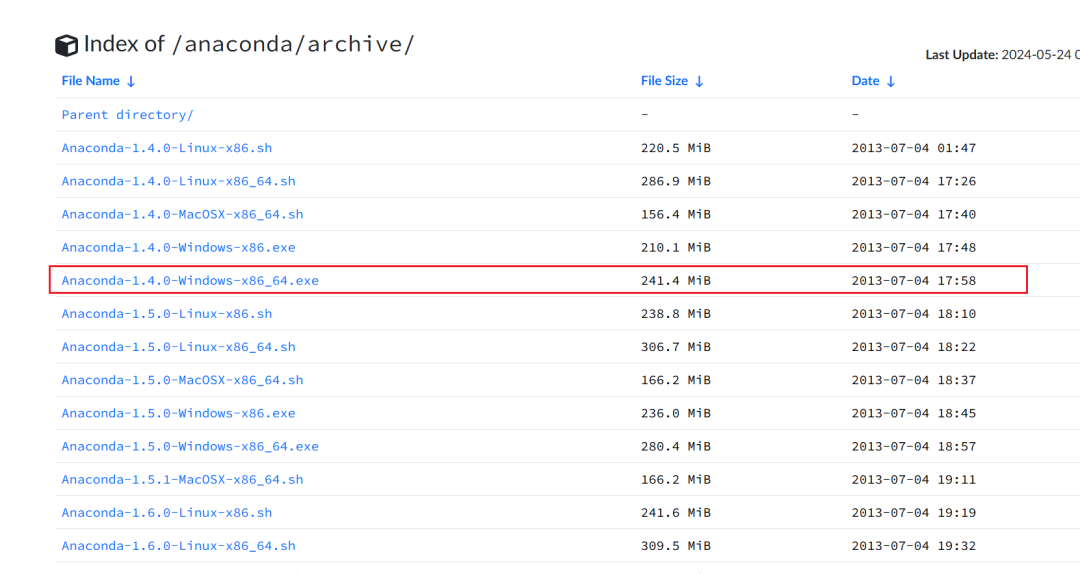Click the date 2013-07-04 17:26
1080x574 pixels.
click(x=914, y=181)
